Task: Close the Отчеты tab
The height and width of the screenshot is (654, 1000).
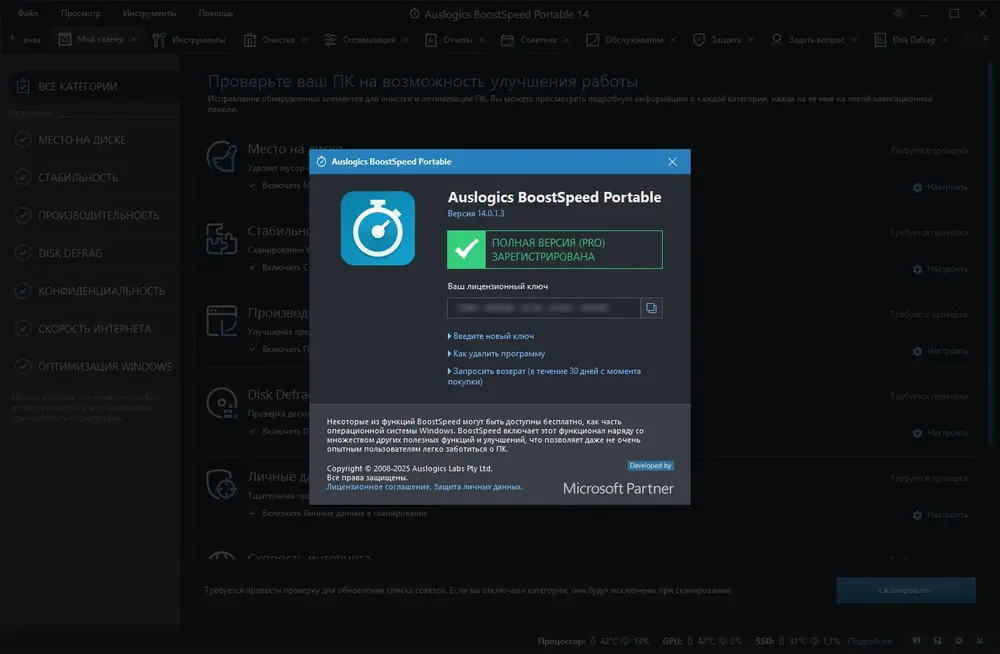Action: point(482,40)
